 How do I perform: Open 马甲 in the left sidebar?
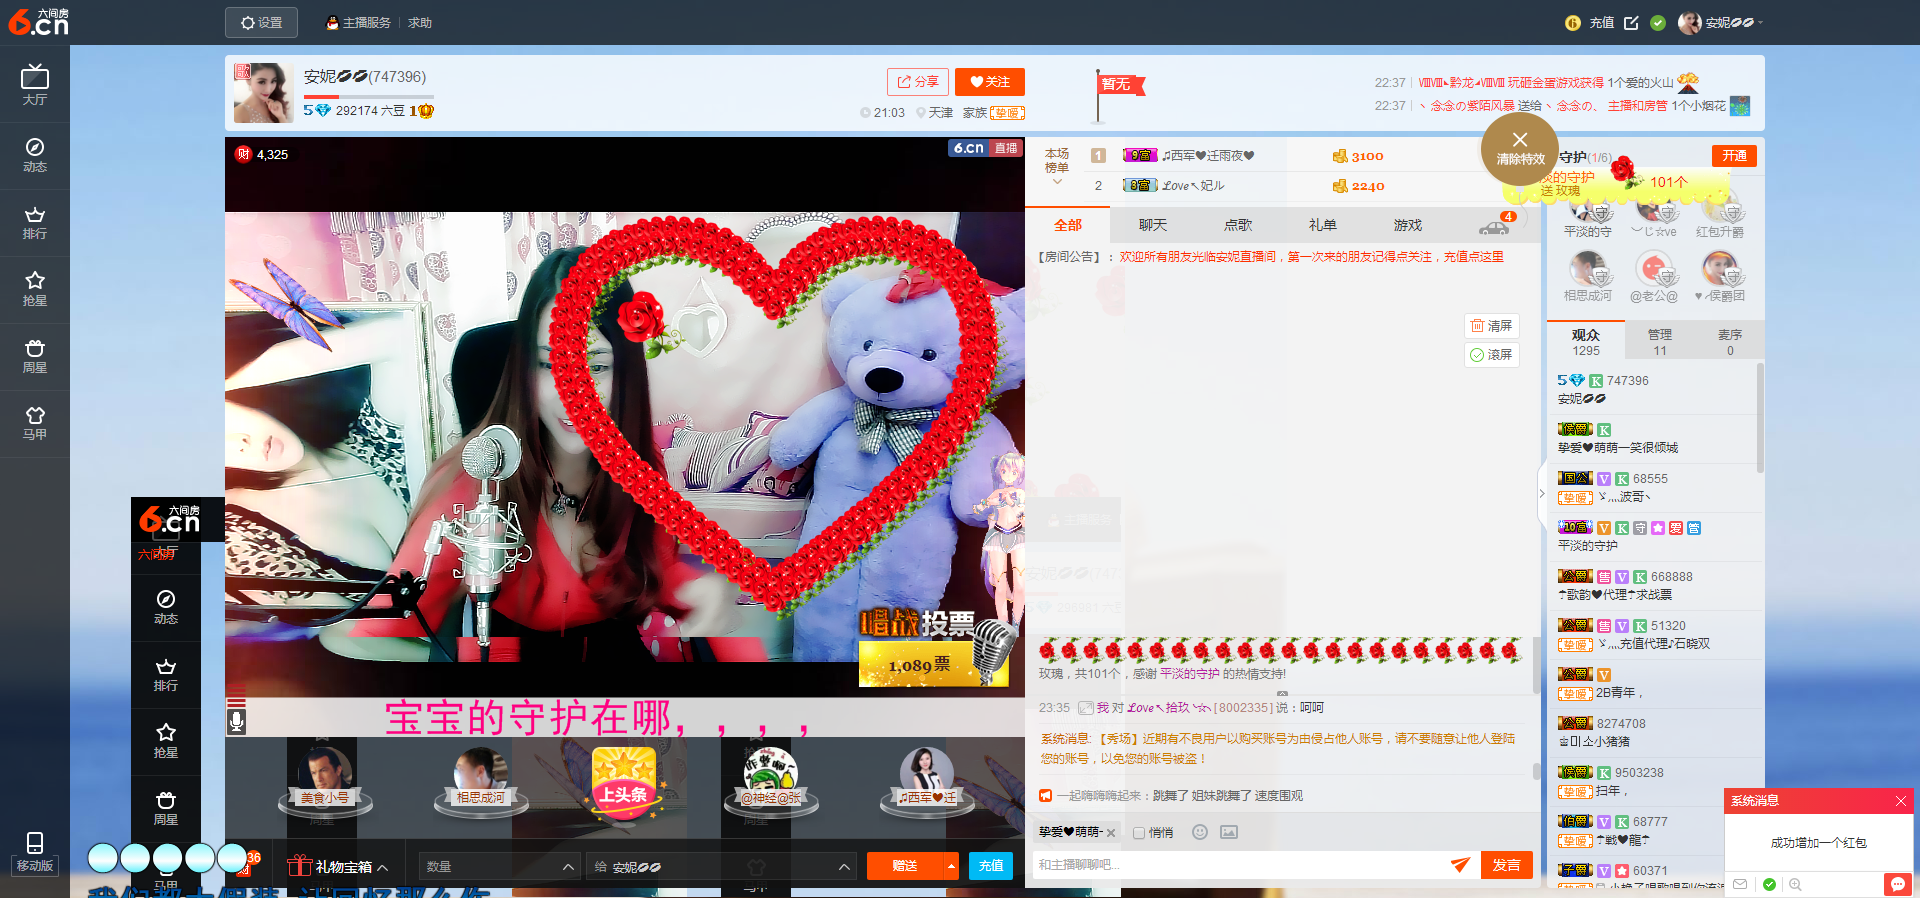[35, 423]
